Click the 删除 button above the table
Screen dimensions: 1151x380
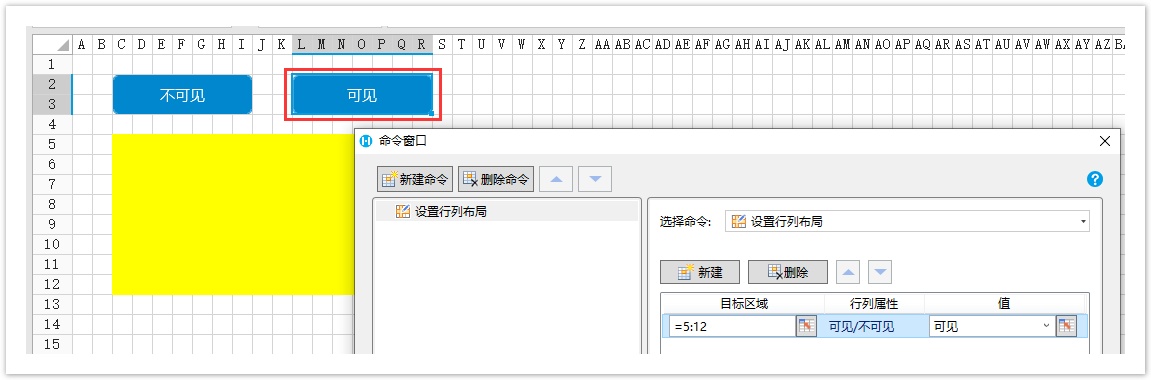click(x=788, y=272)
